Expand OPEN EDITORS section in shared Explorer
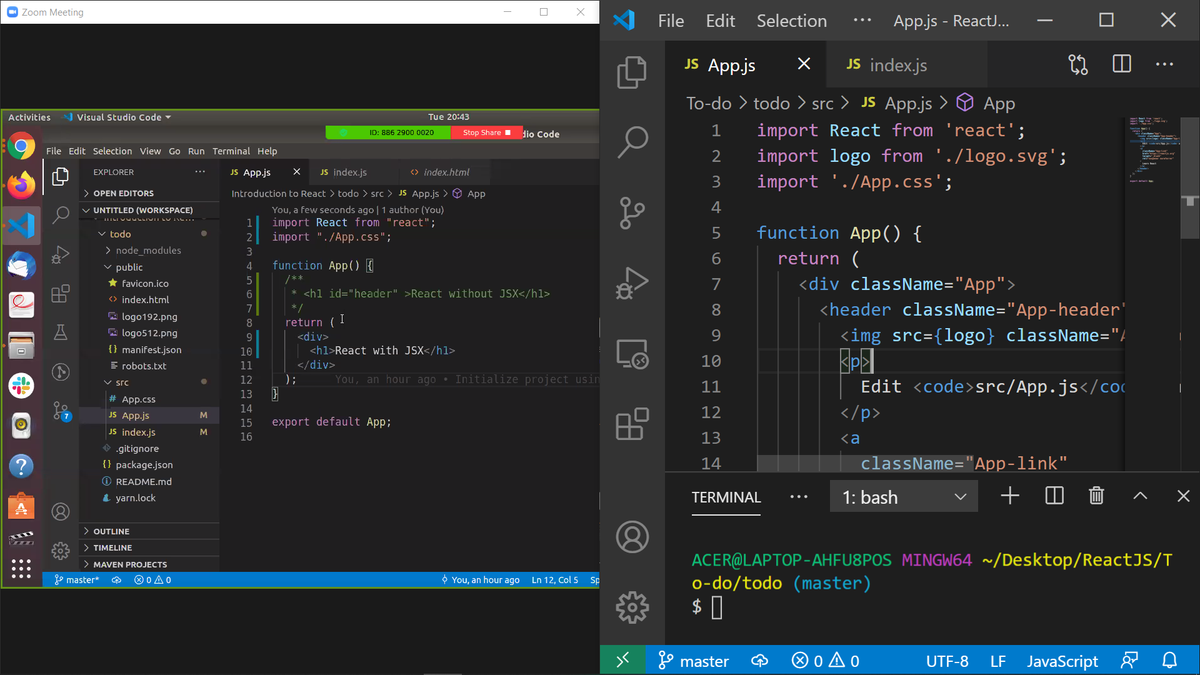This screenshot has width=1200, height=675. [148, 193]
